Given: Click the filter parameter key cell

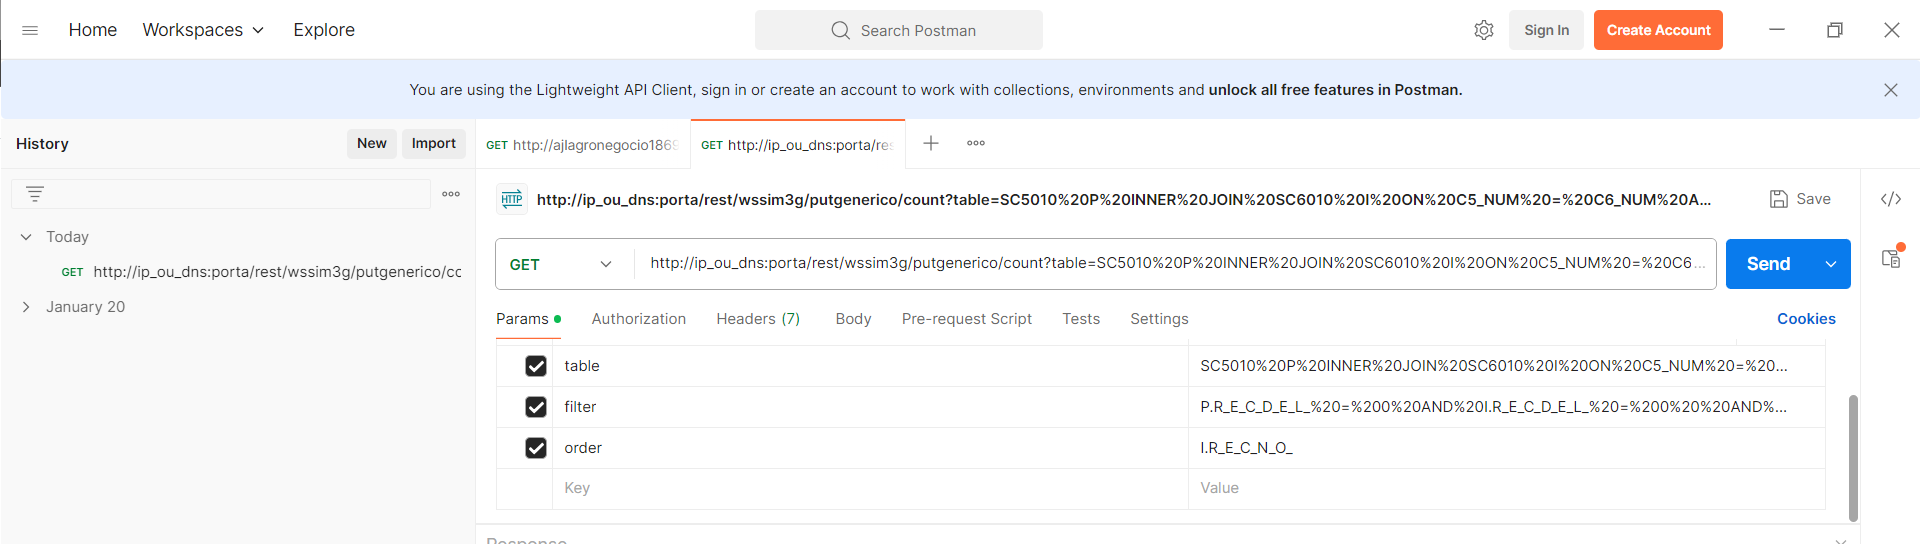Looking at the screenshot, I should coord(870,407).
